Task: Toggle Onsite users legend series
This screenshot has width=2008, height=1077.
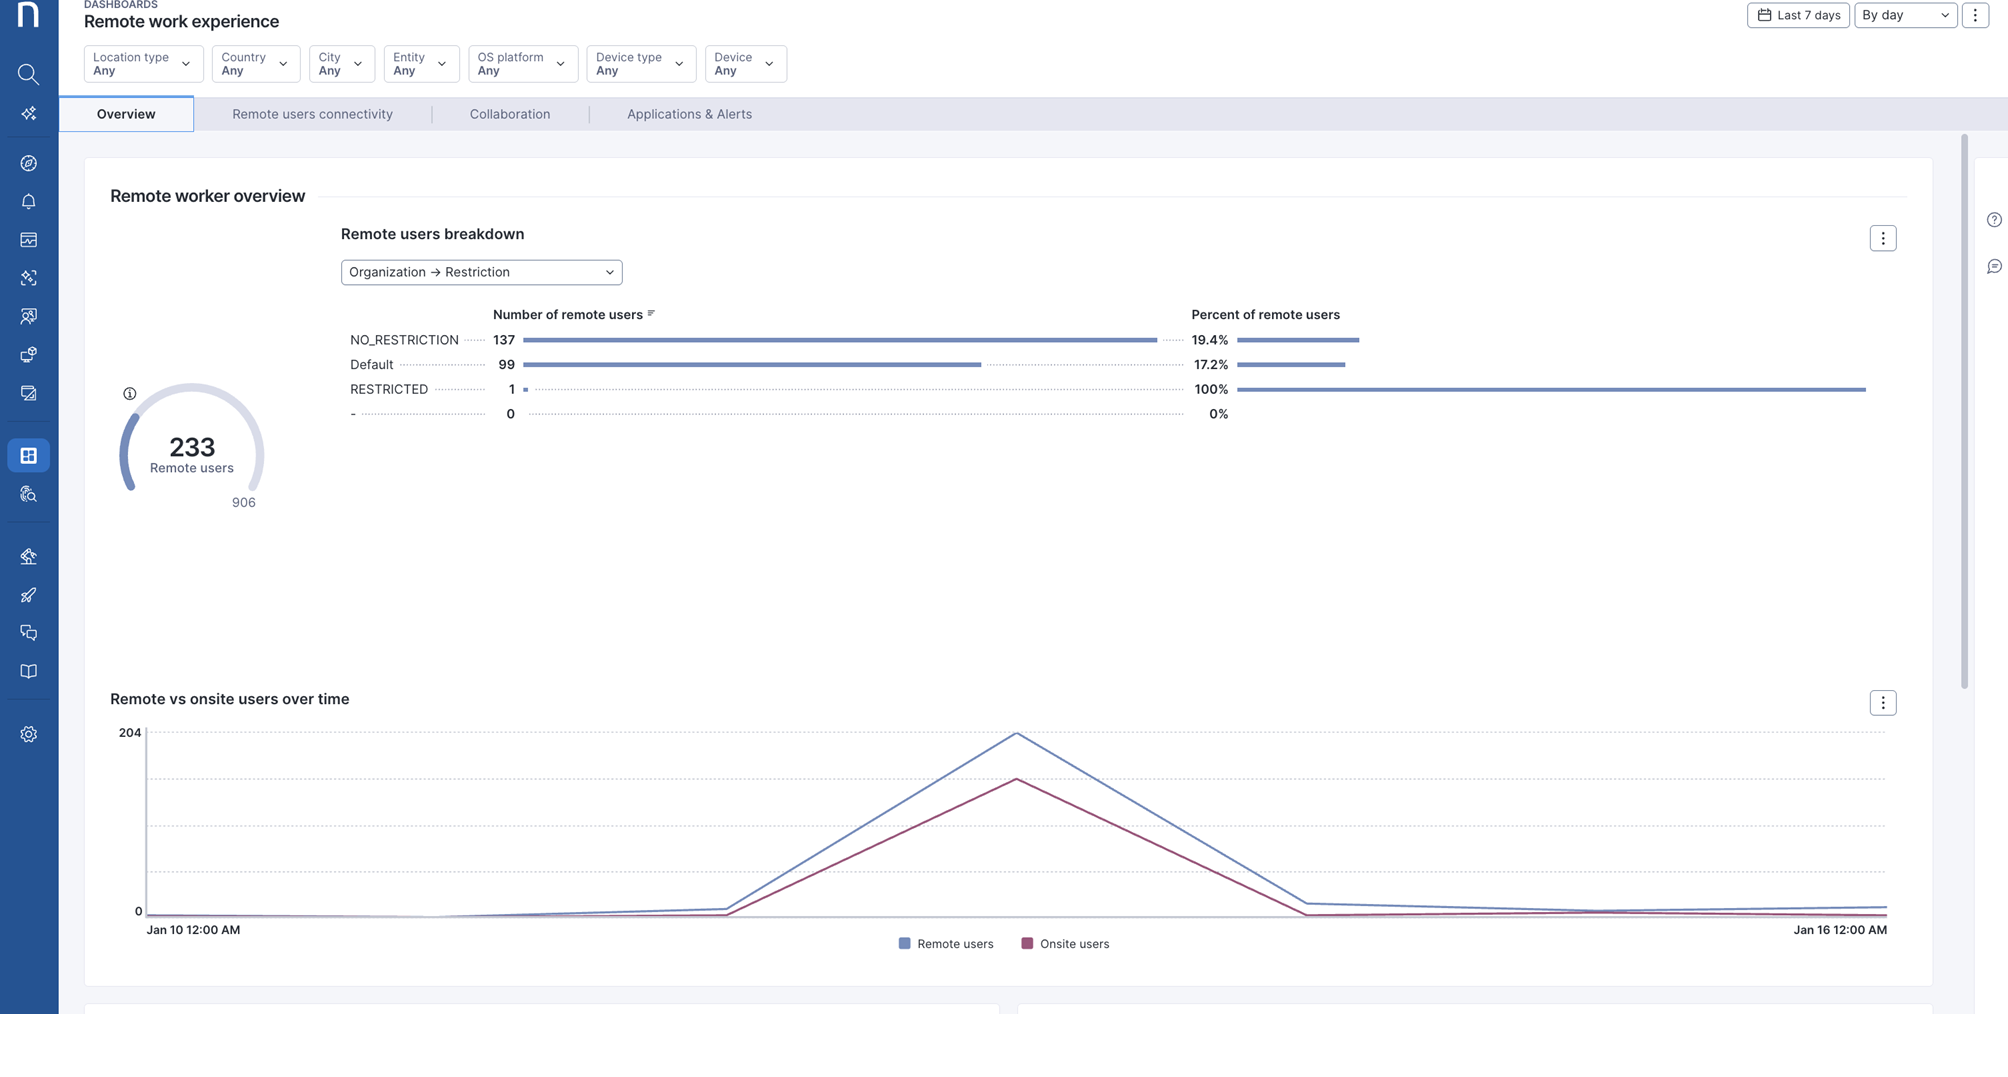Action: tap(1065, 944)
